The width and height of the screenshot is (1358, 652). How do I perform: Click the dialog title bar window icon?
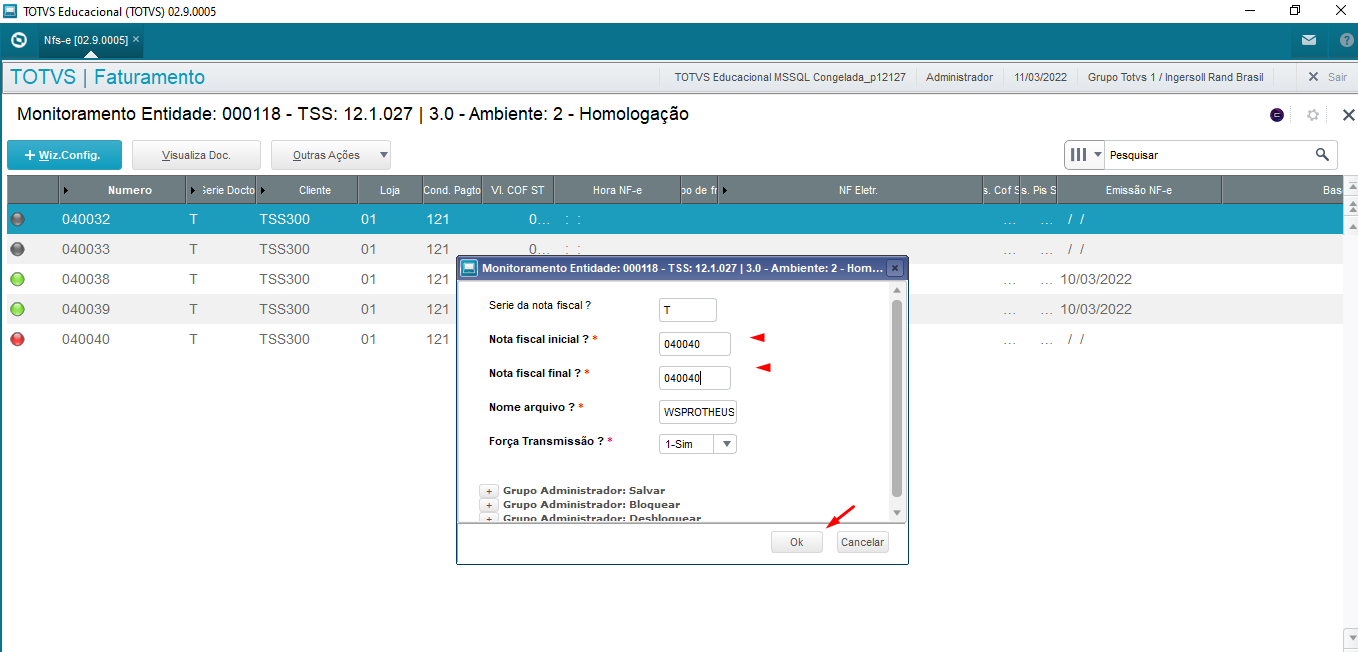pyautogui.click(x=469, y=268)
